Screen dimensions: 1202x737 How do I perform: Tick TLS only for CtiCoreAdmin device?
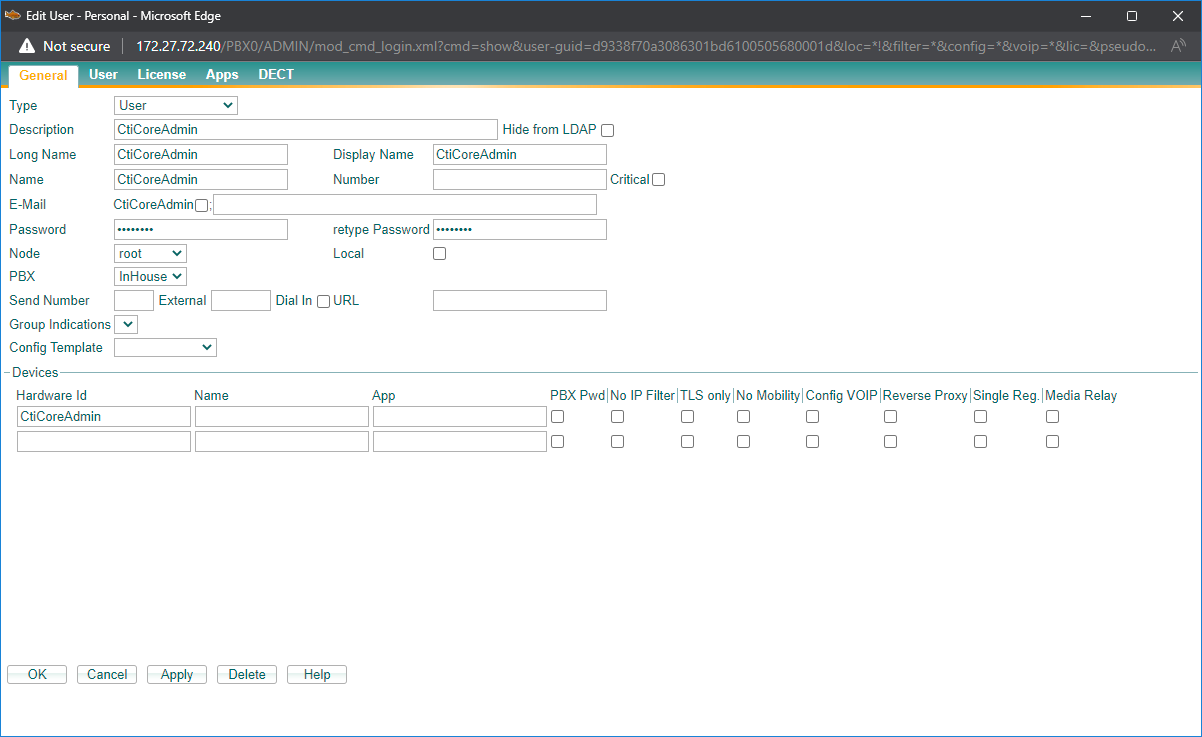click(687, 417)
